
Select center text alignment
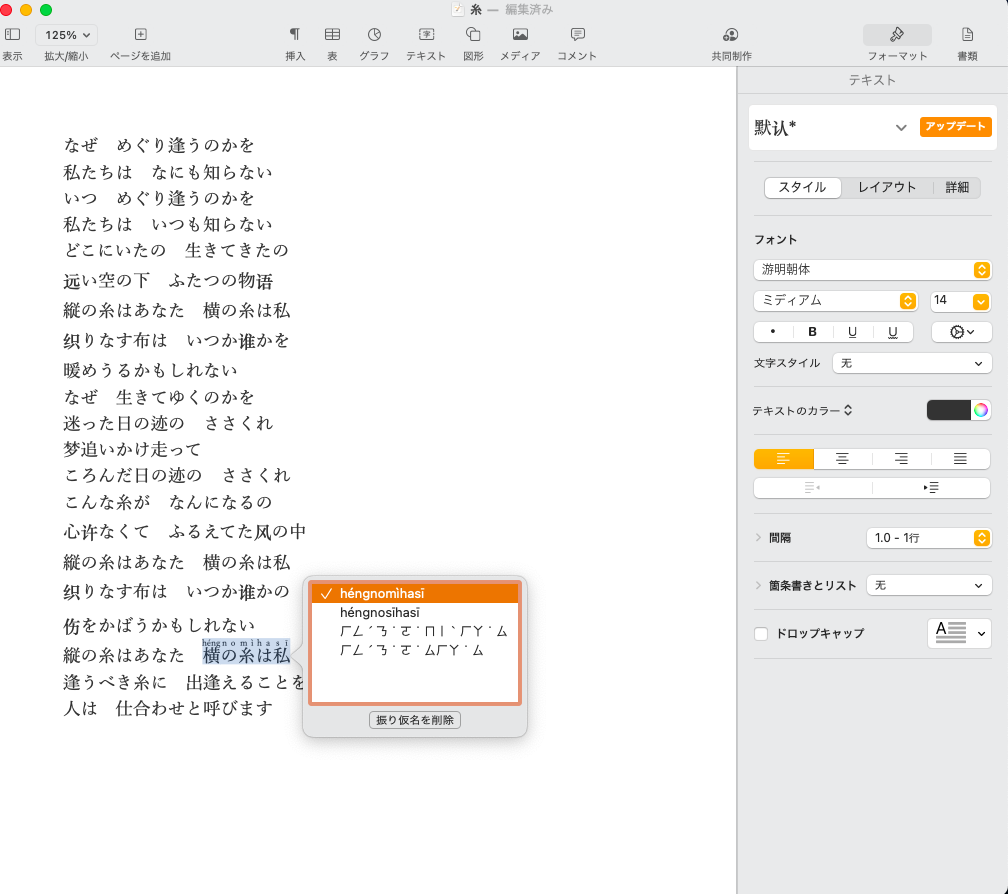(842, 459)
